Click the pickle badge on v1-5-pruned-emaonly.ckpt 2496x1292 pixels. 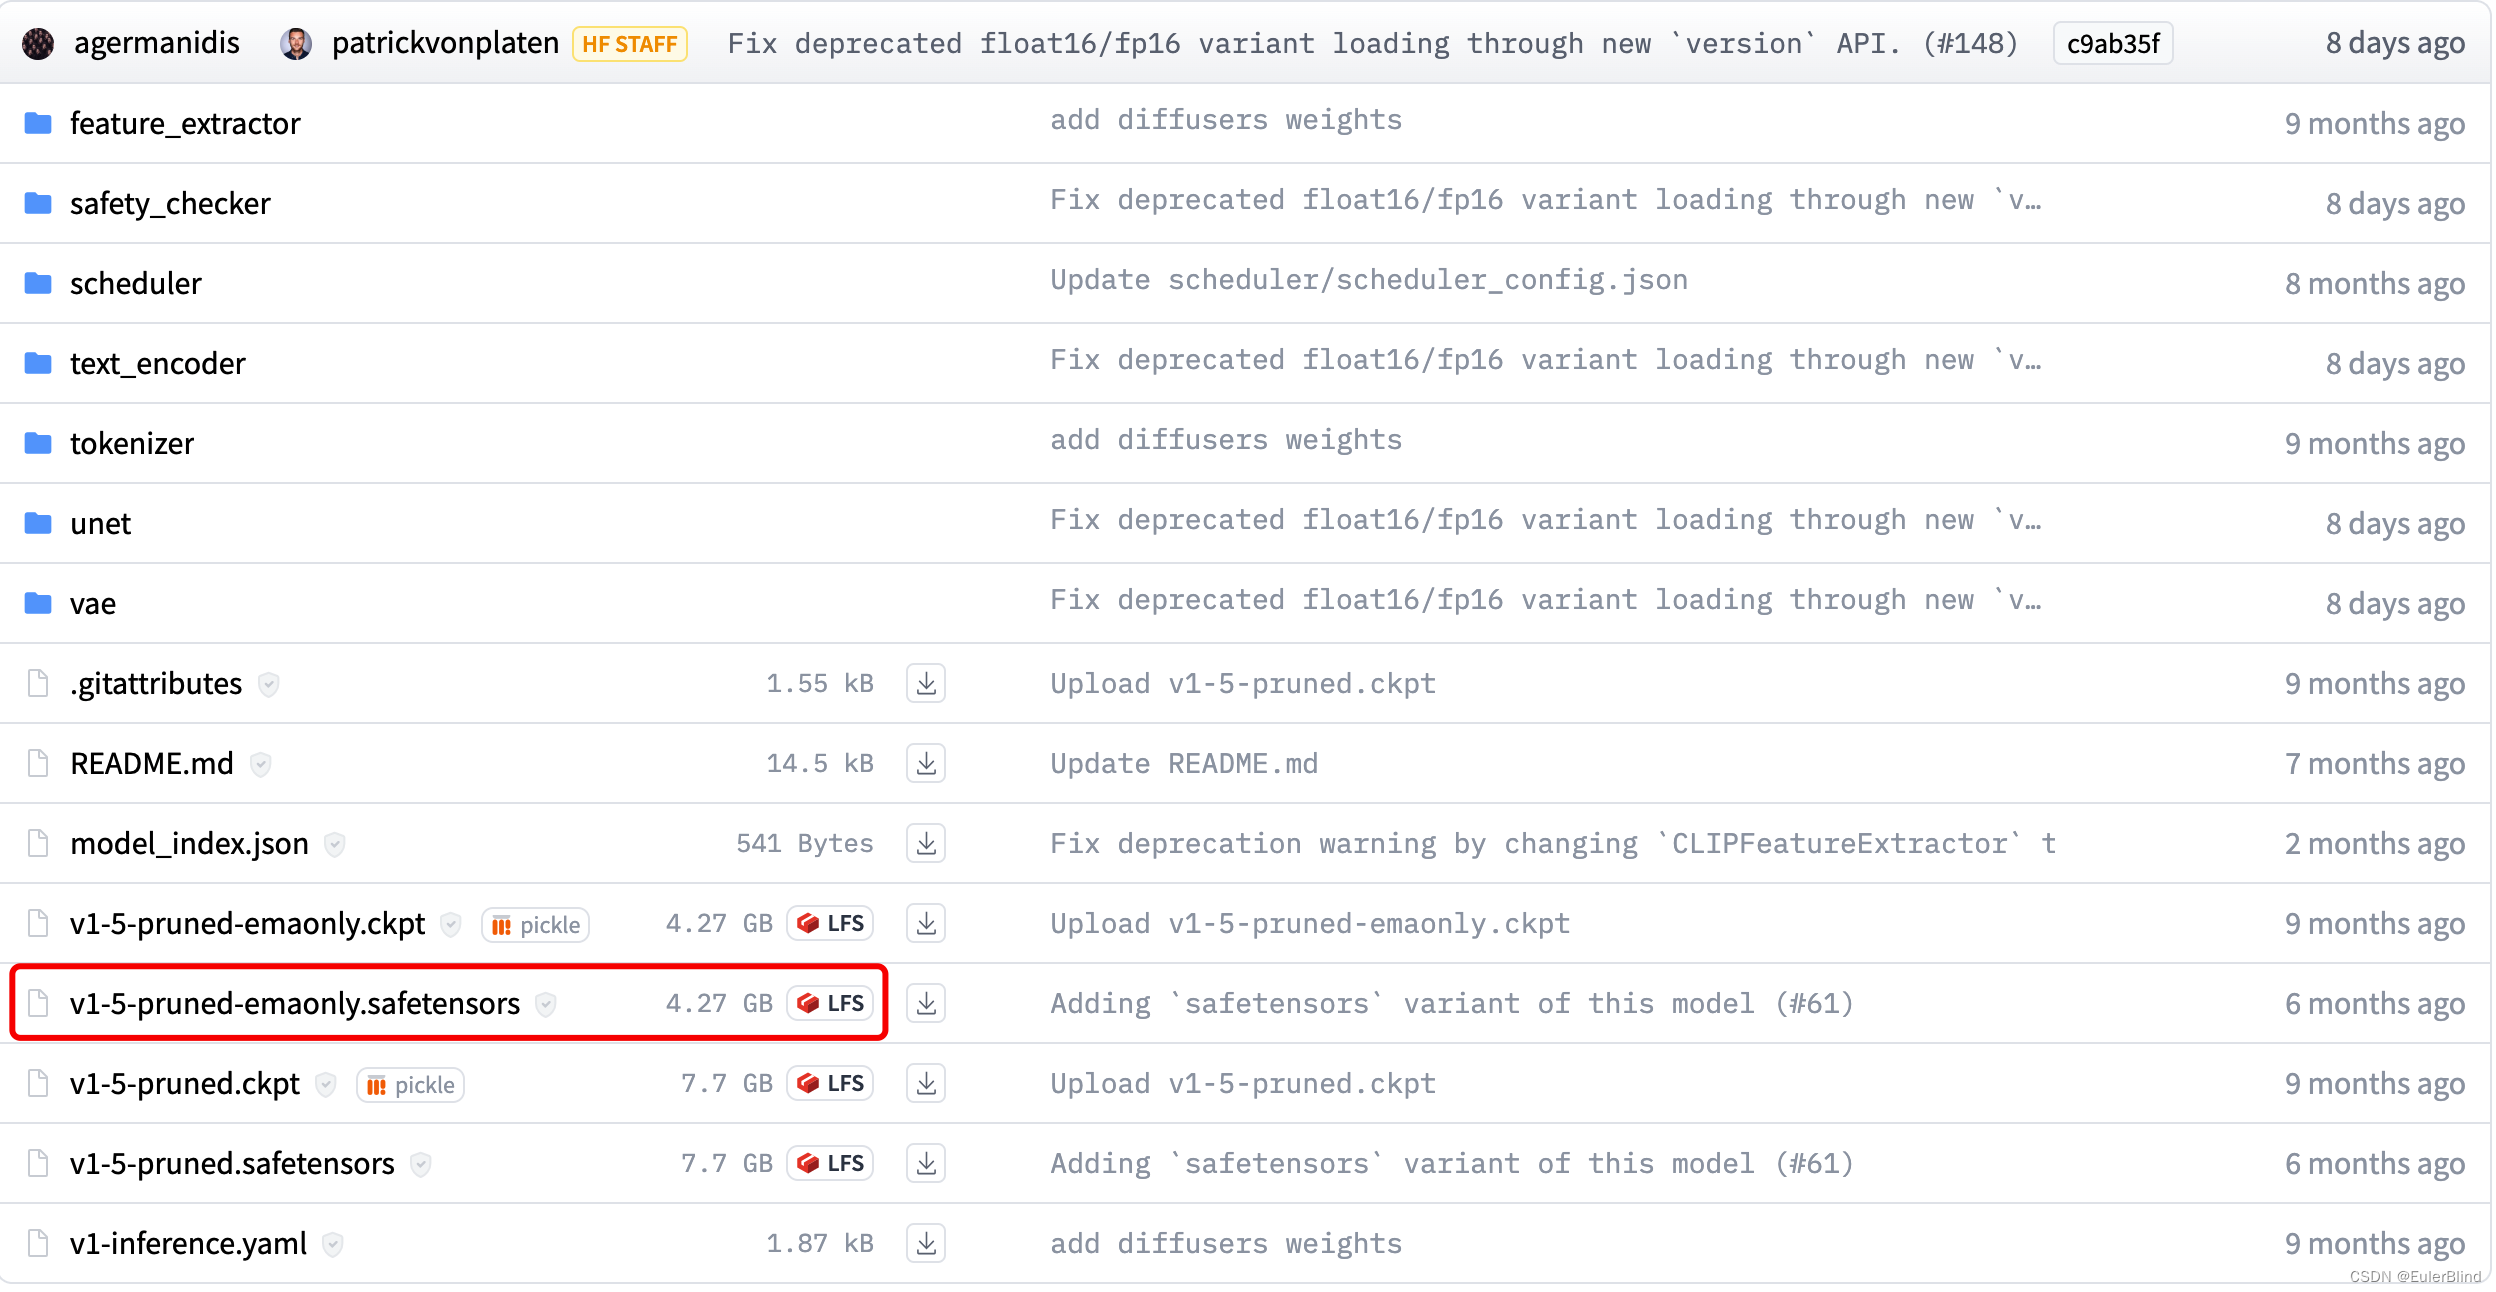click(535, 924)
